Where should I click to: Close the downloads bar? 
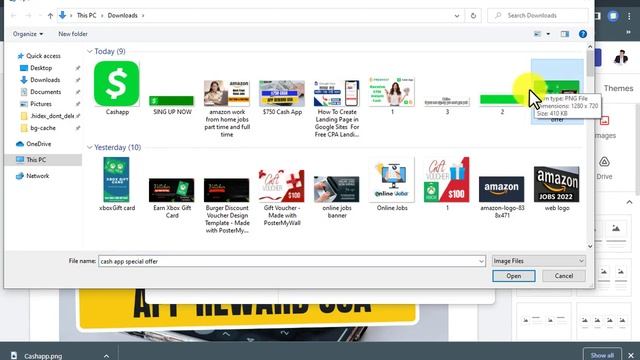pyautogui.click(x=631, y=356)
